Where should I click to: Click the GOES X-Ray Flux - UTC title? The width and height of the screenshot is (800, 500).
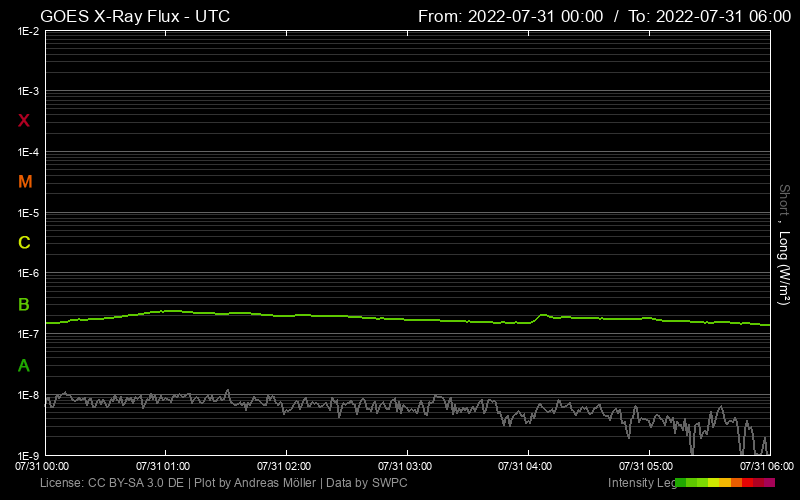[x=135, y=16]
